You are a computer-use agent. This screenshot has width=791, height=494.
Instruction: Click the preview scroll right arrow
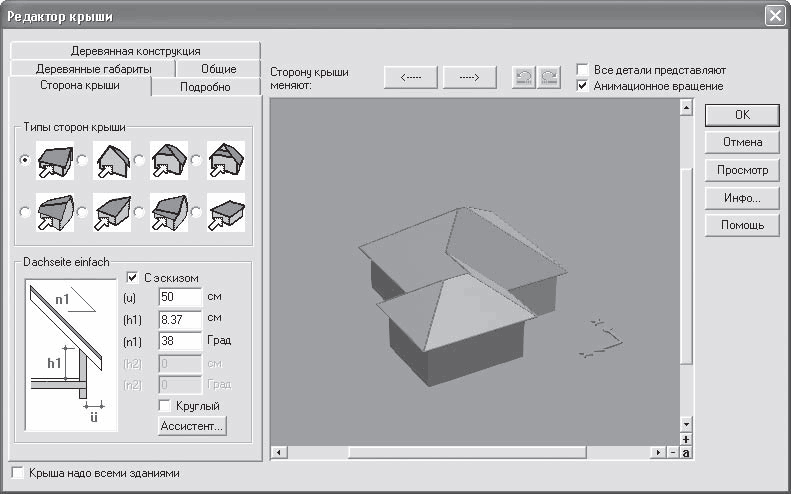pyautogui.click(x=658, y=453)
